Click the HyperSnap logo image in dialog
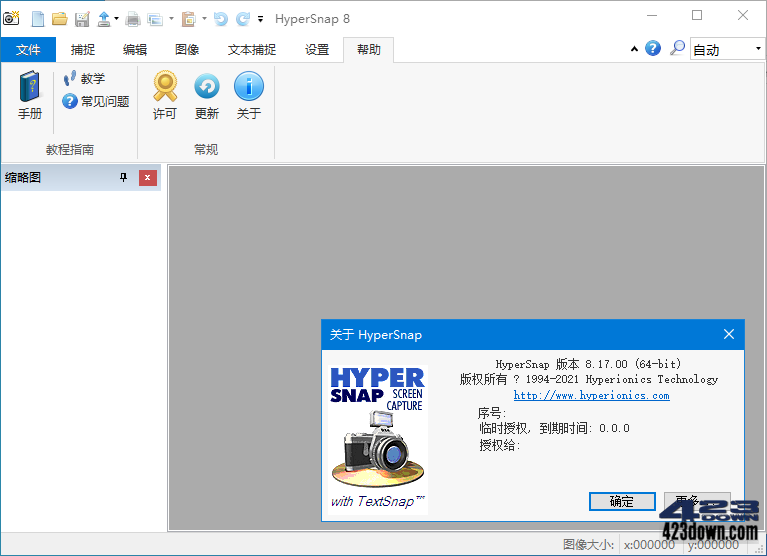The width and height of the screenshot is (767, 556). click(x=378, y=439)
